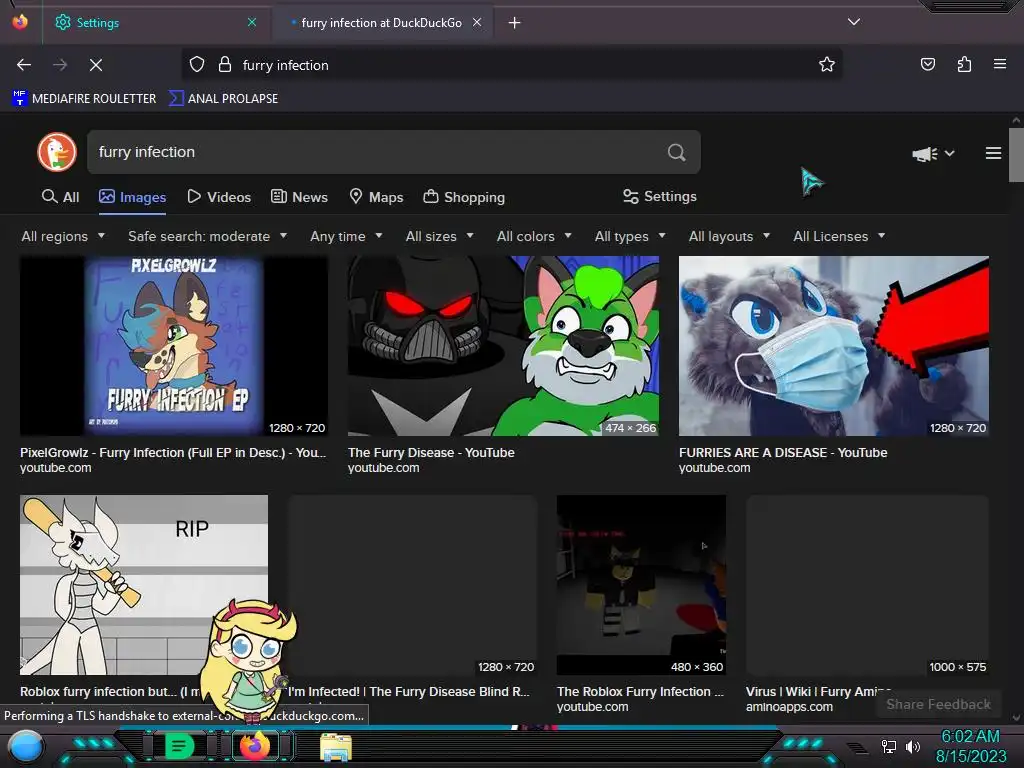This screenshot has width=1024, height=768.
Task: Open the green notes app on taskbar
Action: coord(178,746)
